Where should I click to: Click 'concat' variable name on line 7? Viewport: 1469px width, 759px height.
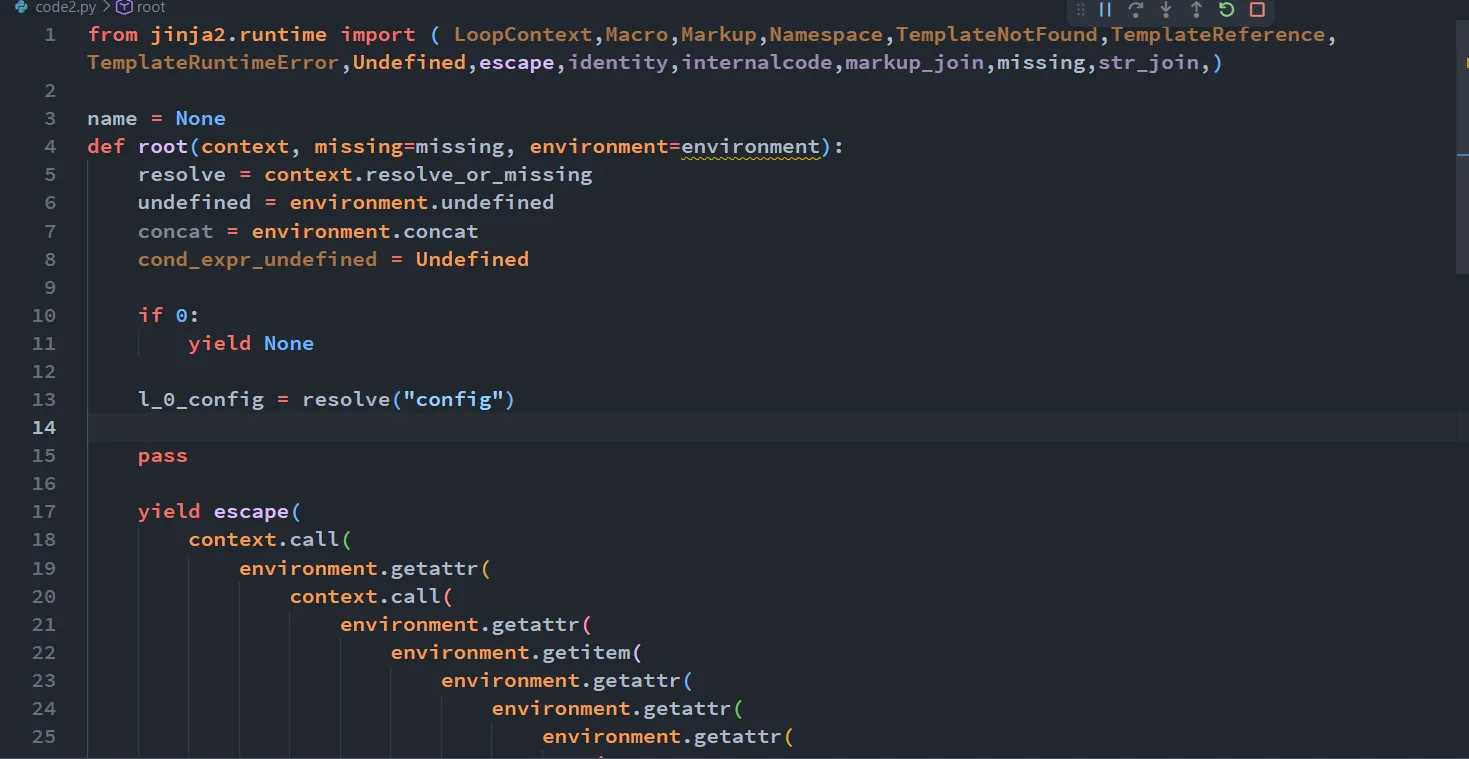(x=176, y=231)
